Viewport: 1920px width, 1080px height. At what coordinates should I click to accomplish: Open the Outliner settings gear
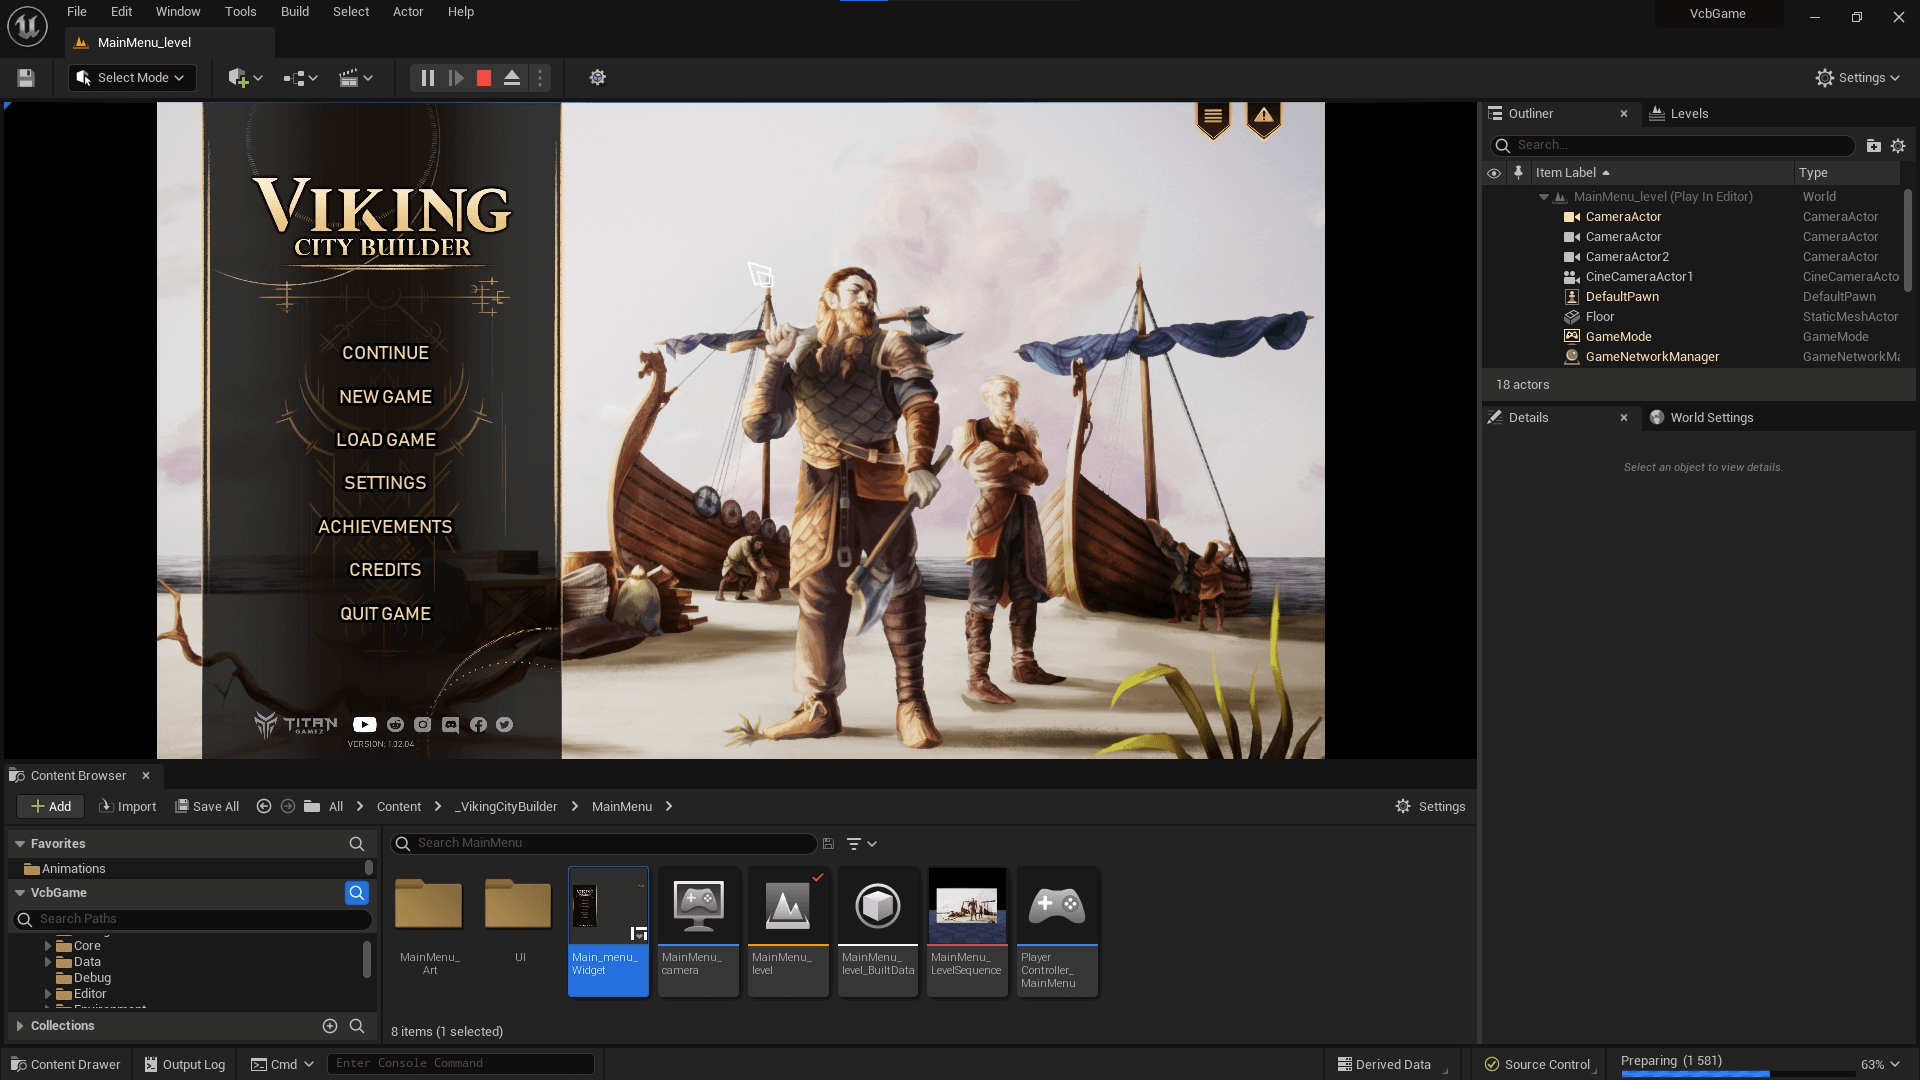pos(1898,146)
